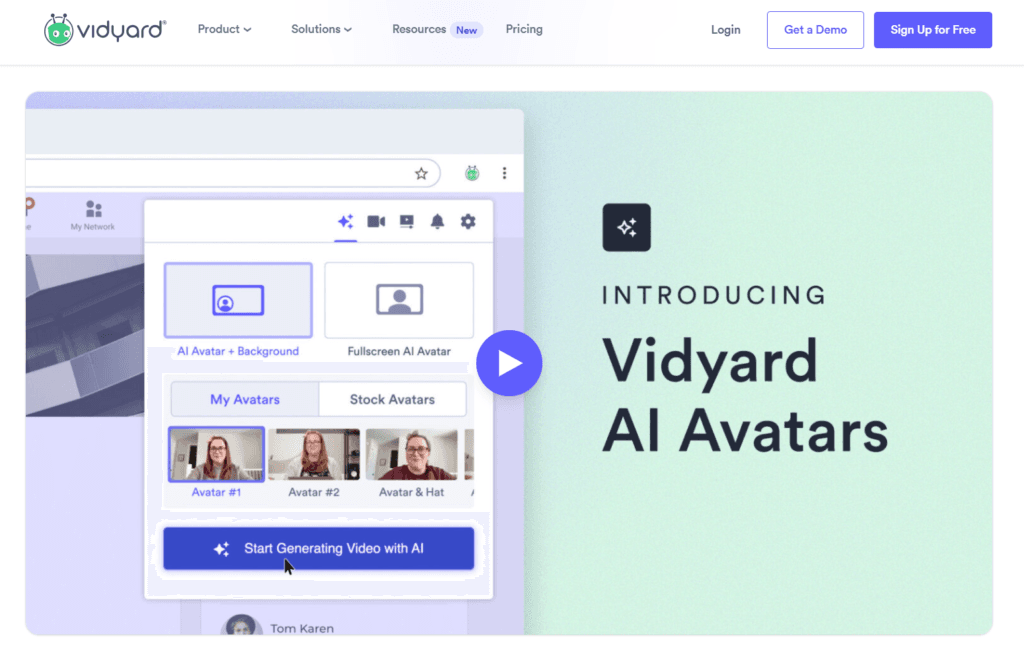Image resolution: width=1024 pixels, height=653 pixels.
Task: Open the video library icon in the popup
Action: click(406, 222)
